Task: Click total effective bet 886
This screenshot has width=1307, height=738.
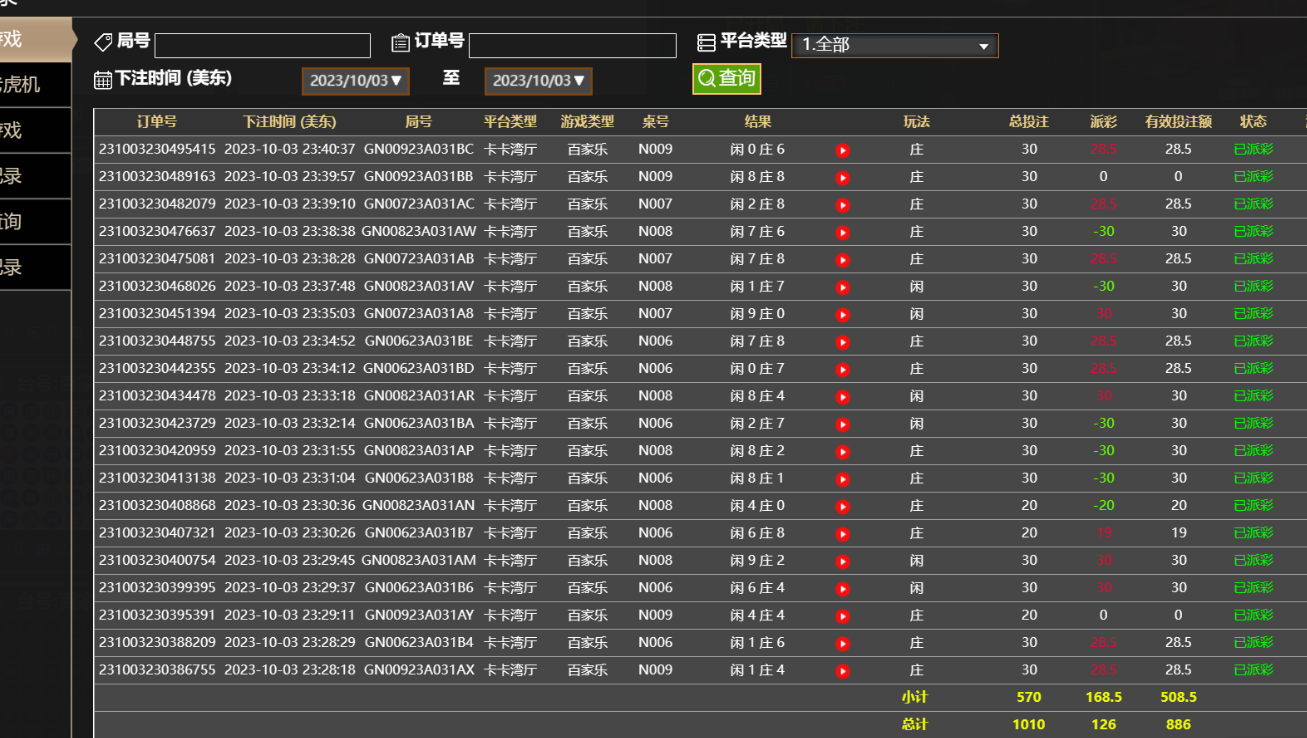Action: click(x=1178, y=725)
